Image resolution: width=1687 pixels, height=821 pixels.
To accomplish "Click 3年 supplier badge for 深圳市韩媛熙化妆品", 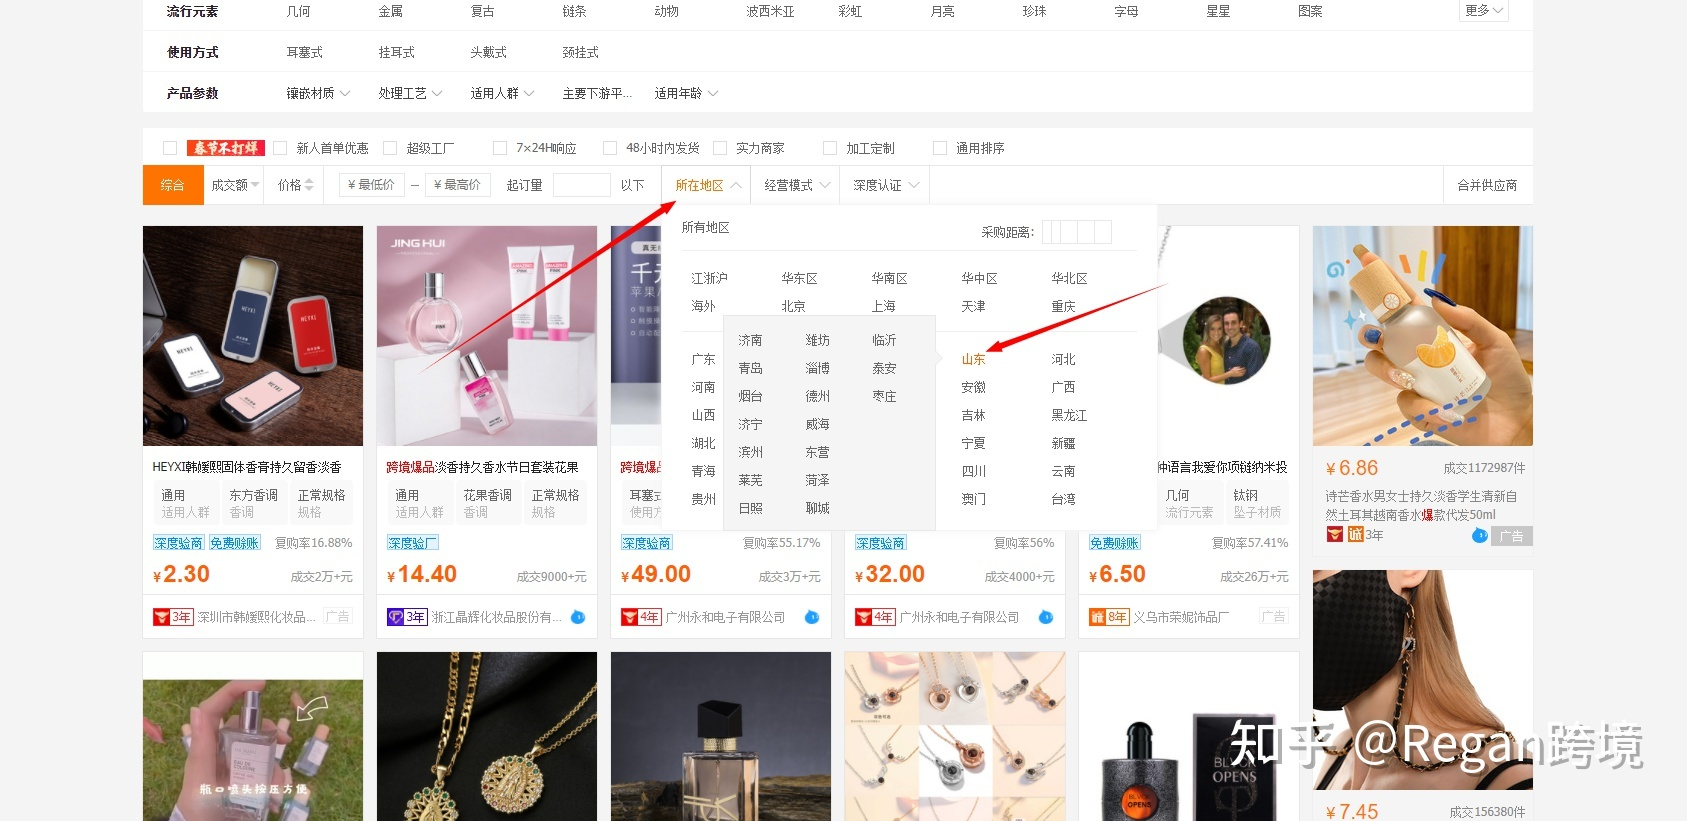I will click(x=173, y=617).
